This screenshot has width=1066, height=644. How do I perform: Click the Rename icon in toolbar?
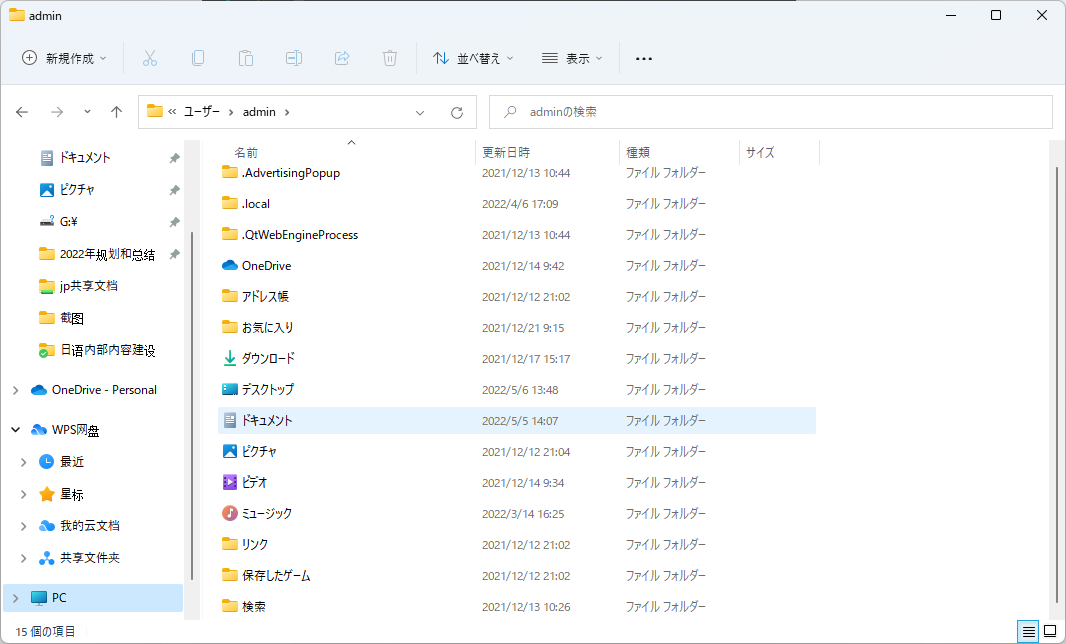click(x=294, y=58)
